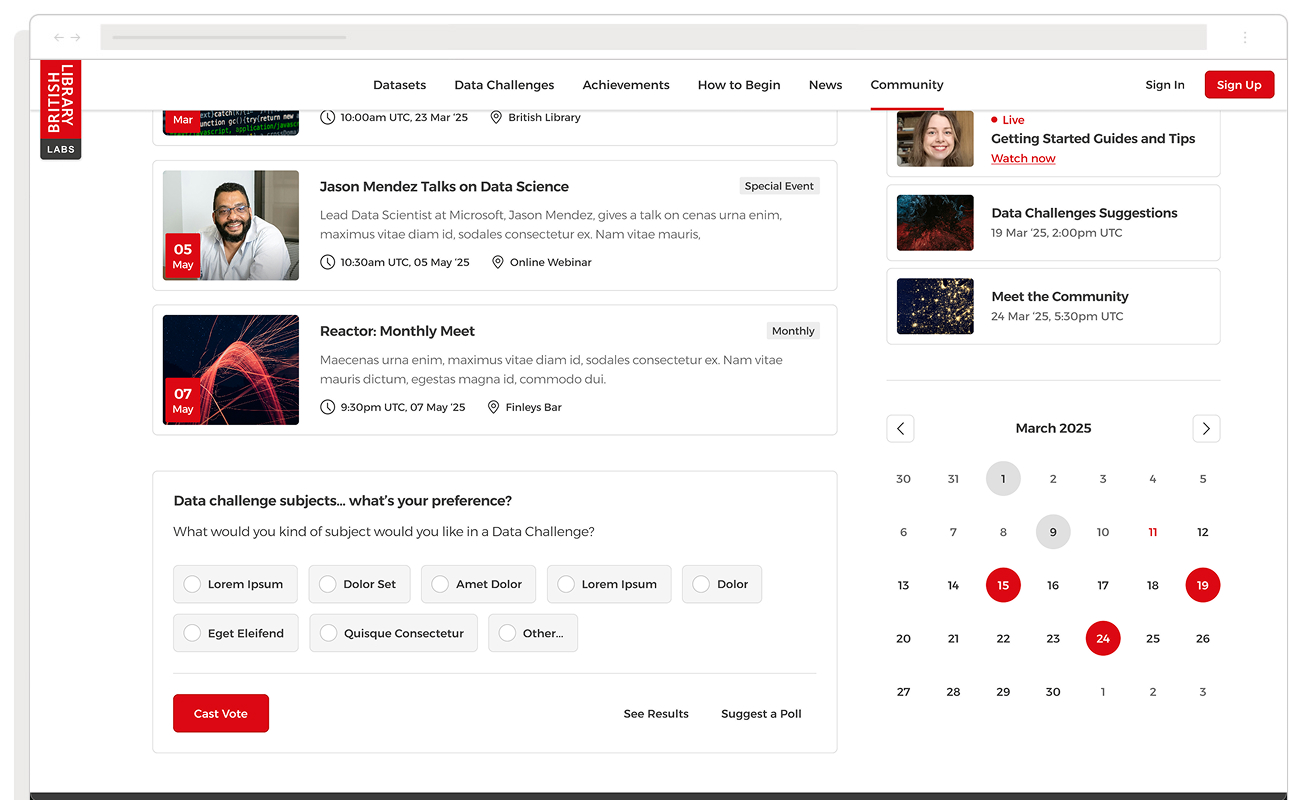Select March 24 highlighted calendar date

(x=1103, y=638)
